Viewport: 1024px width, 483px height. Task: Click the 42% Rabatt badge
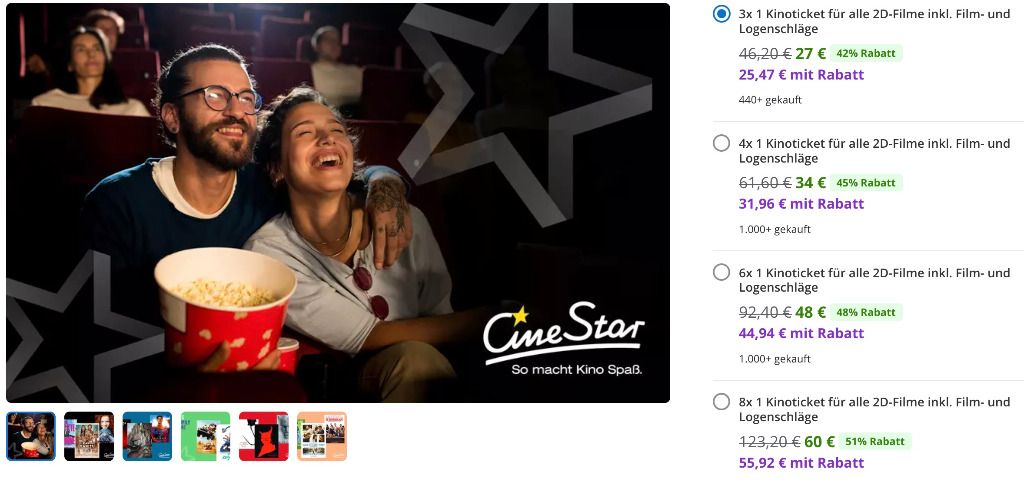pyautogui.click(x=866, y=54)
